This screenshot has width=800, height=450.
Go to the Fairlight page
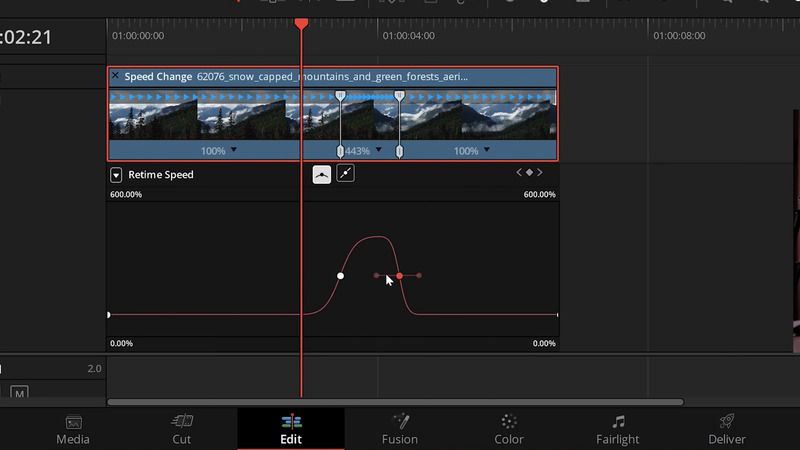(618, 429)
